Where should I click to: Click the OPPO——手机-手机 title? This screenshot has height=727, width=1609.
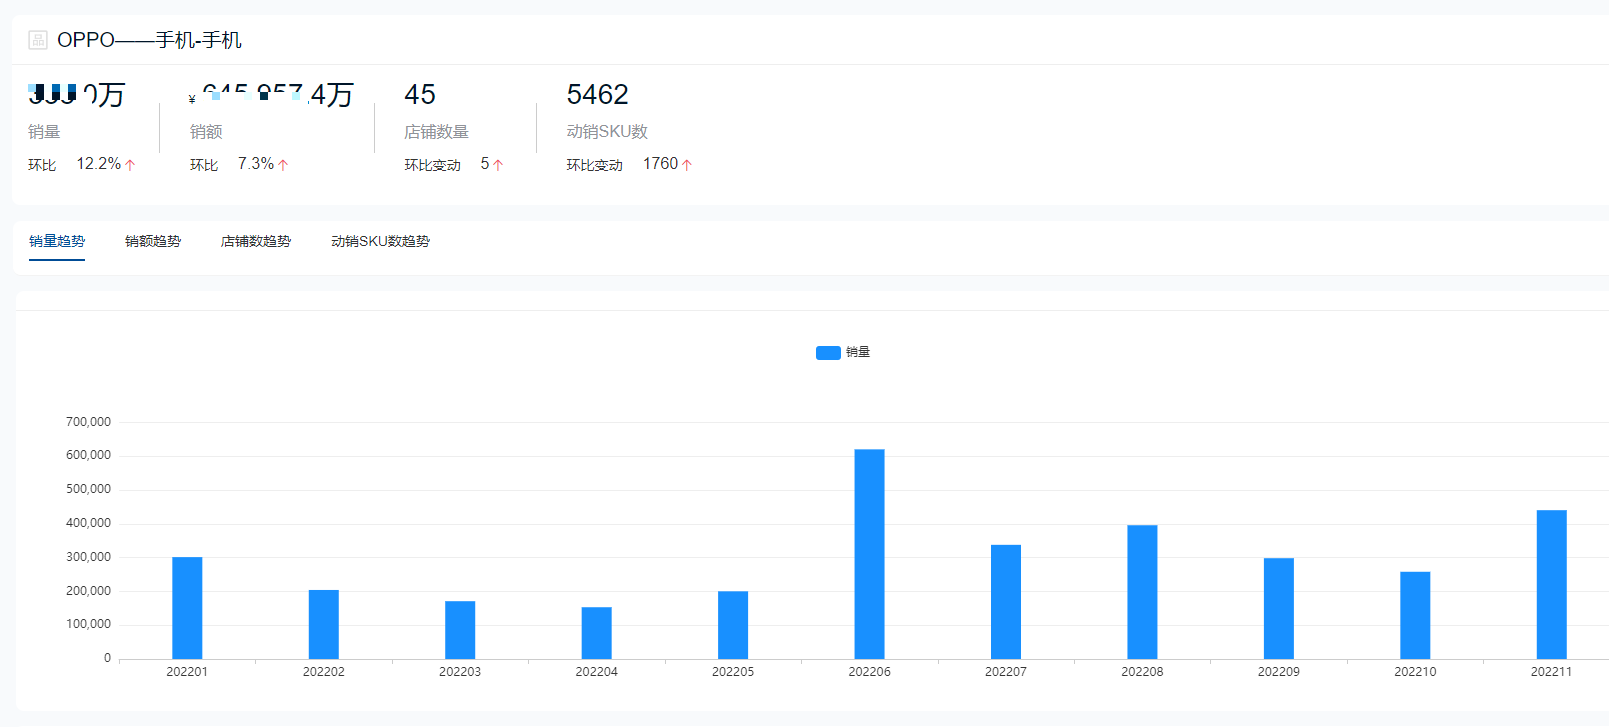(x=149, y=40)
